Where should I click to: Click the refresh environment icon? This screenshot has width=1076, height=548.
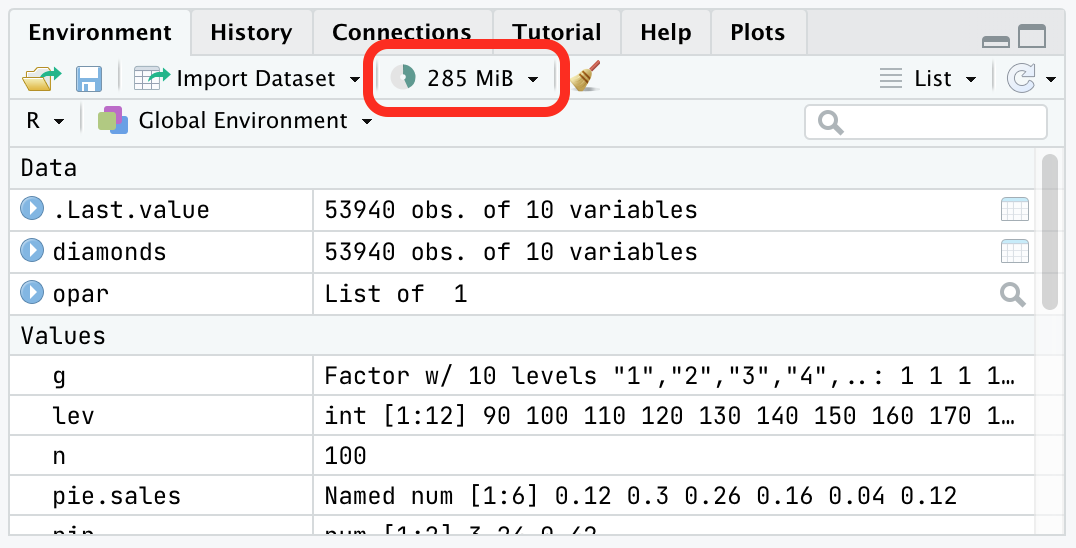(1021, 79)
